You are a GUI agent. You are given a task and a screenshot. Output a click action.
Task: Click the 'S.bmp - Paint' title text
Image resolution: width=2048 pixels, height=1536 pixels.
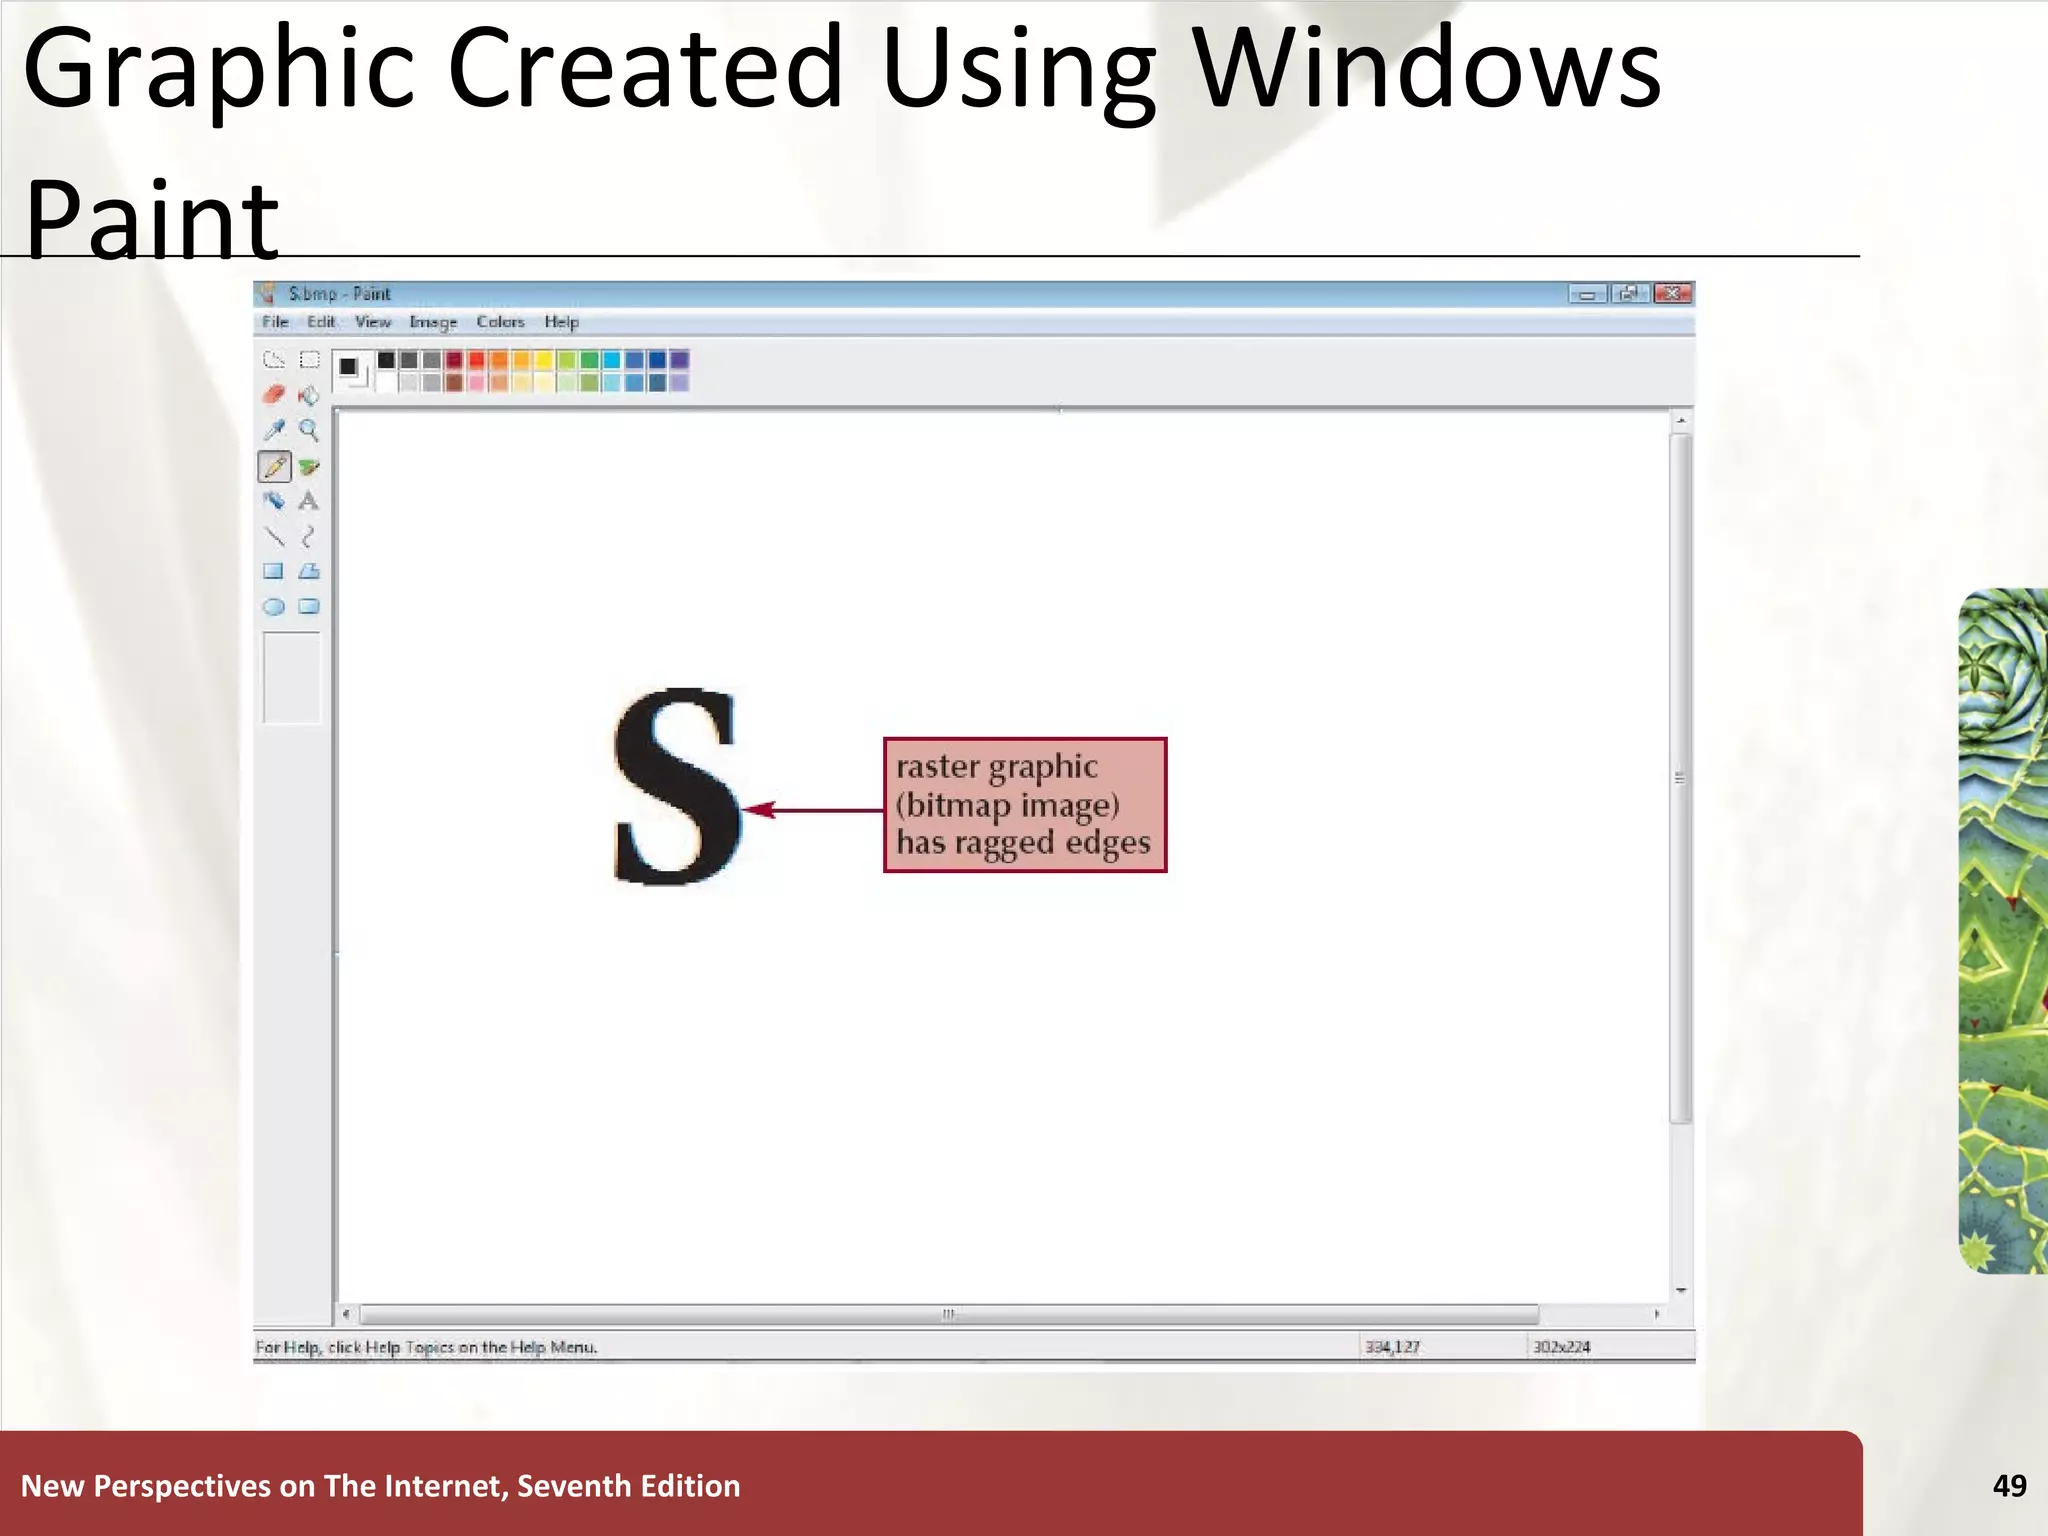click(339, 293)
